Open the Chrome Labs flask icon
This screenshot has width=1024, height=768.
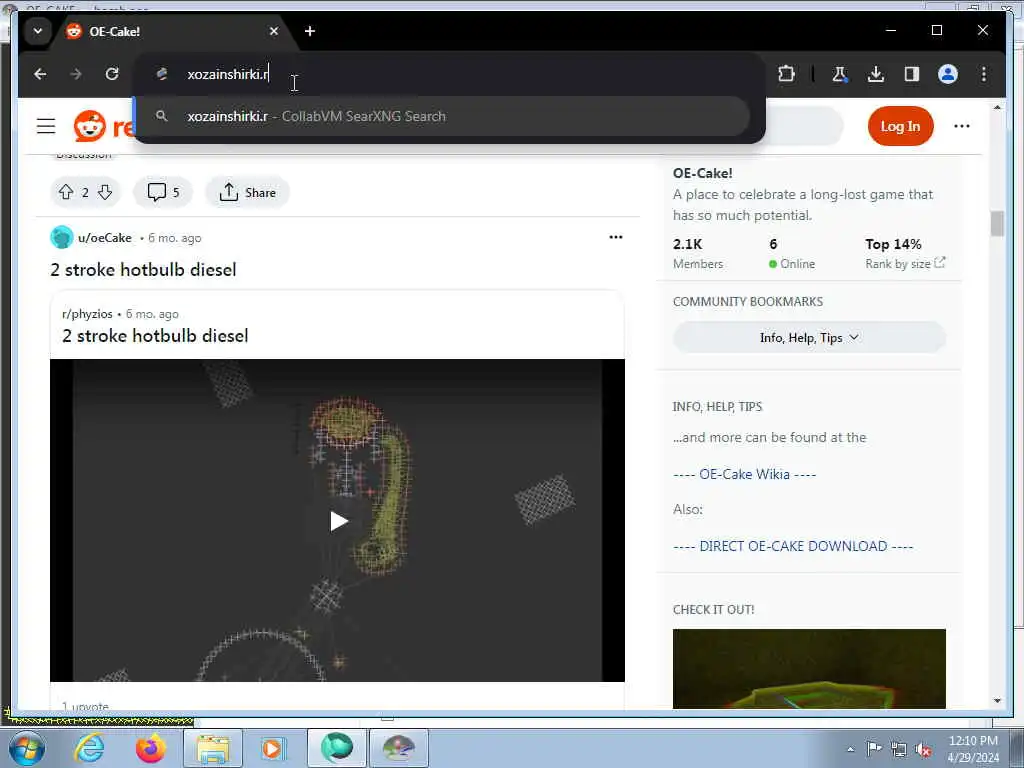840,74
